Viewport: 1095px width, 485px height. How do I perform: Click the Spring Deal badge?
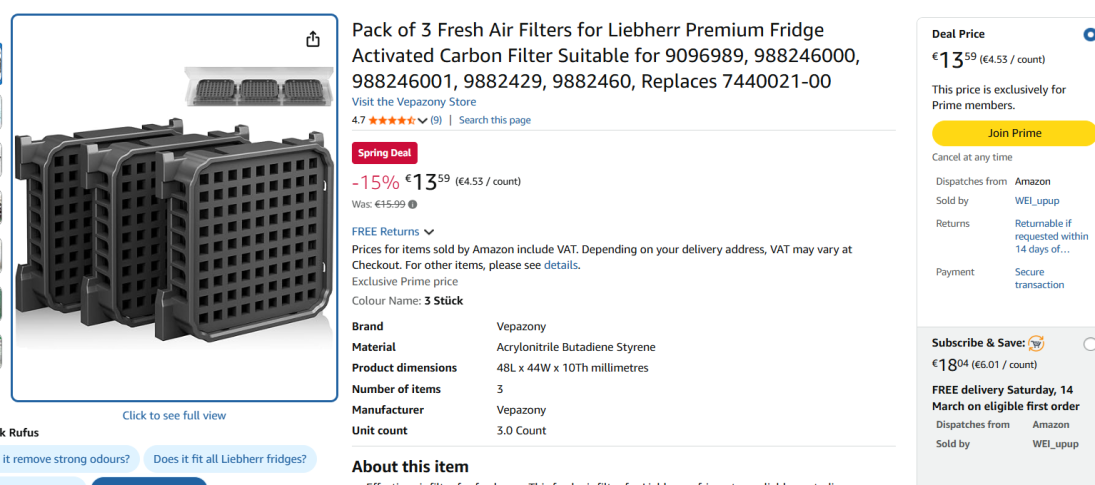point(385,153)
